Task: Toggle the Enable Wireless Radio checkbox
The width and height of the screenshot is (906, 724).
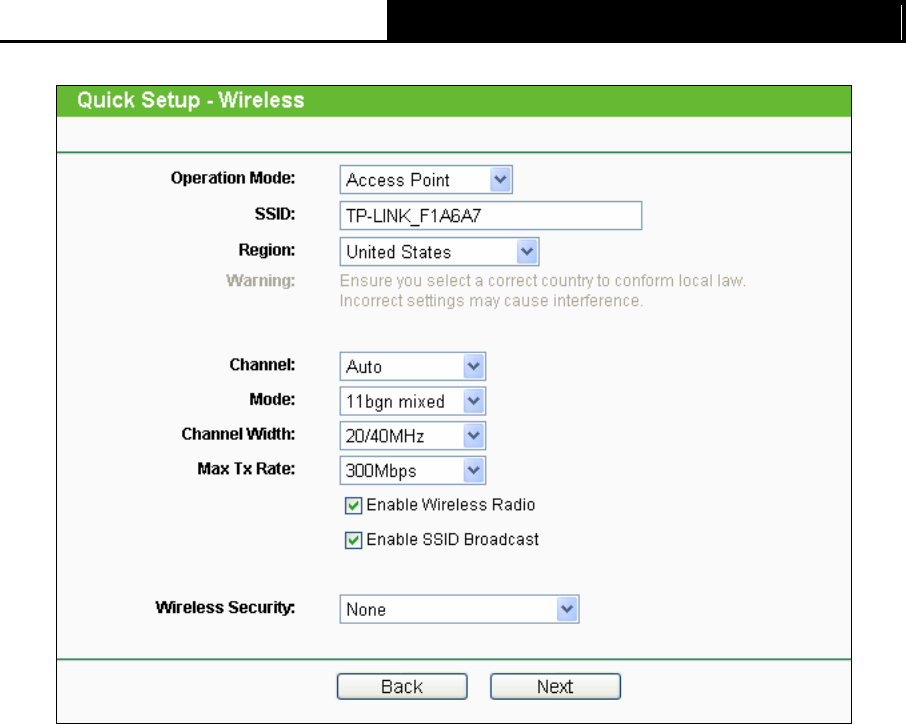Action: (354, 506)
